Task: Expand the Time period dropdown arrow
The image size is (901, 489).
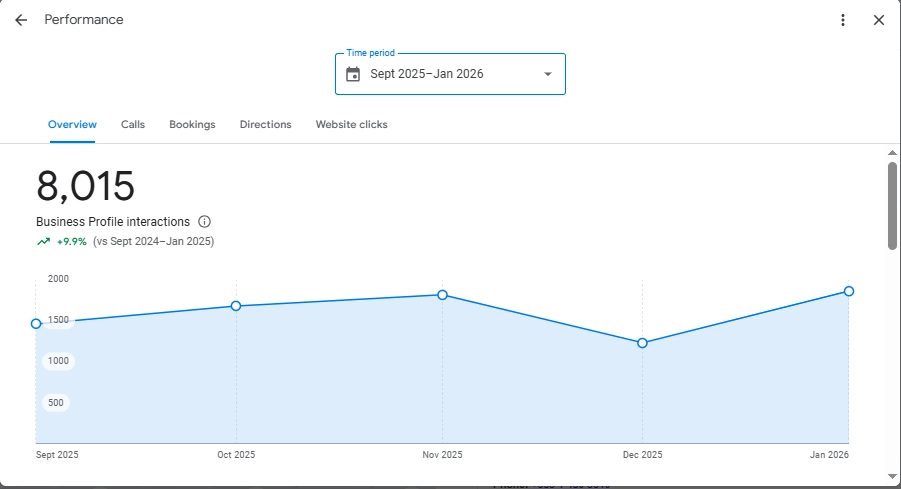Action: [x=547, y=74]
